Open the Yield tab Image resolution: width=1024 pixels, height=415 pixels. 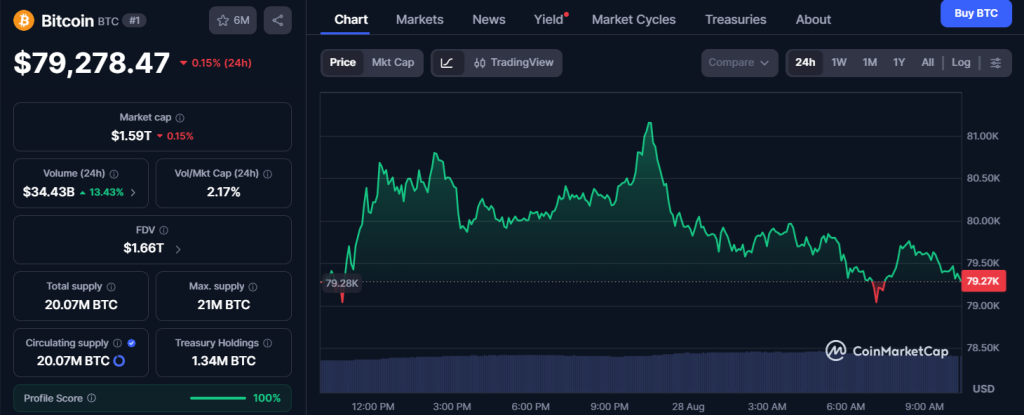point(549,20)
